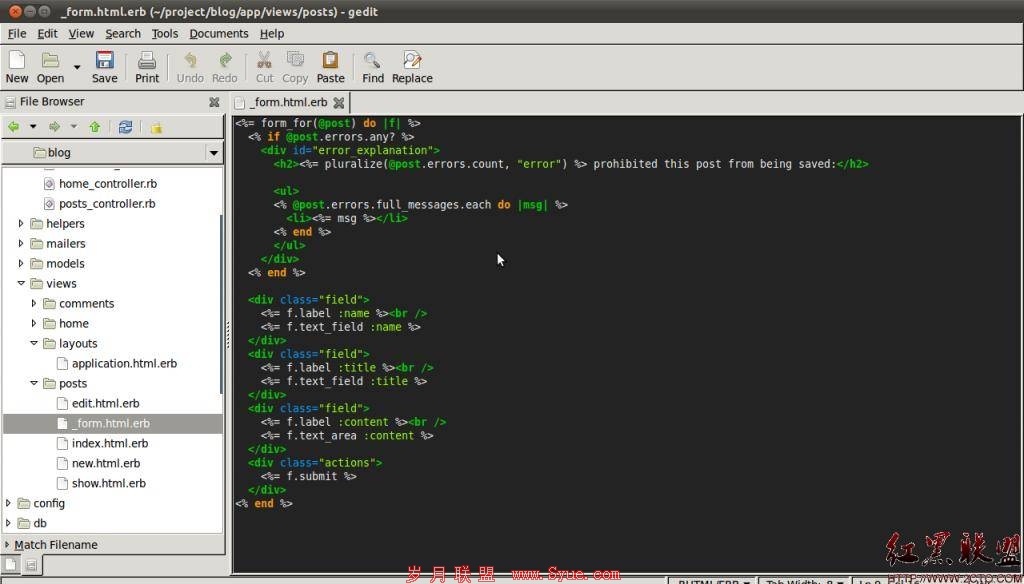The width and height of the screenshot is (1024, 584).
Task: Collapse the views folder
Action: pos(21,284)
